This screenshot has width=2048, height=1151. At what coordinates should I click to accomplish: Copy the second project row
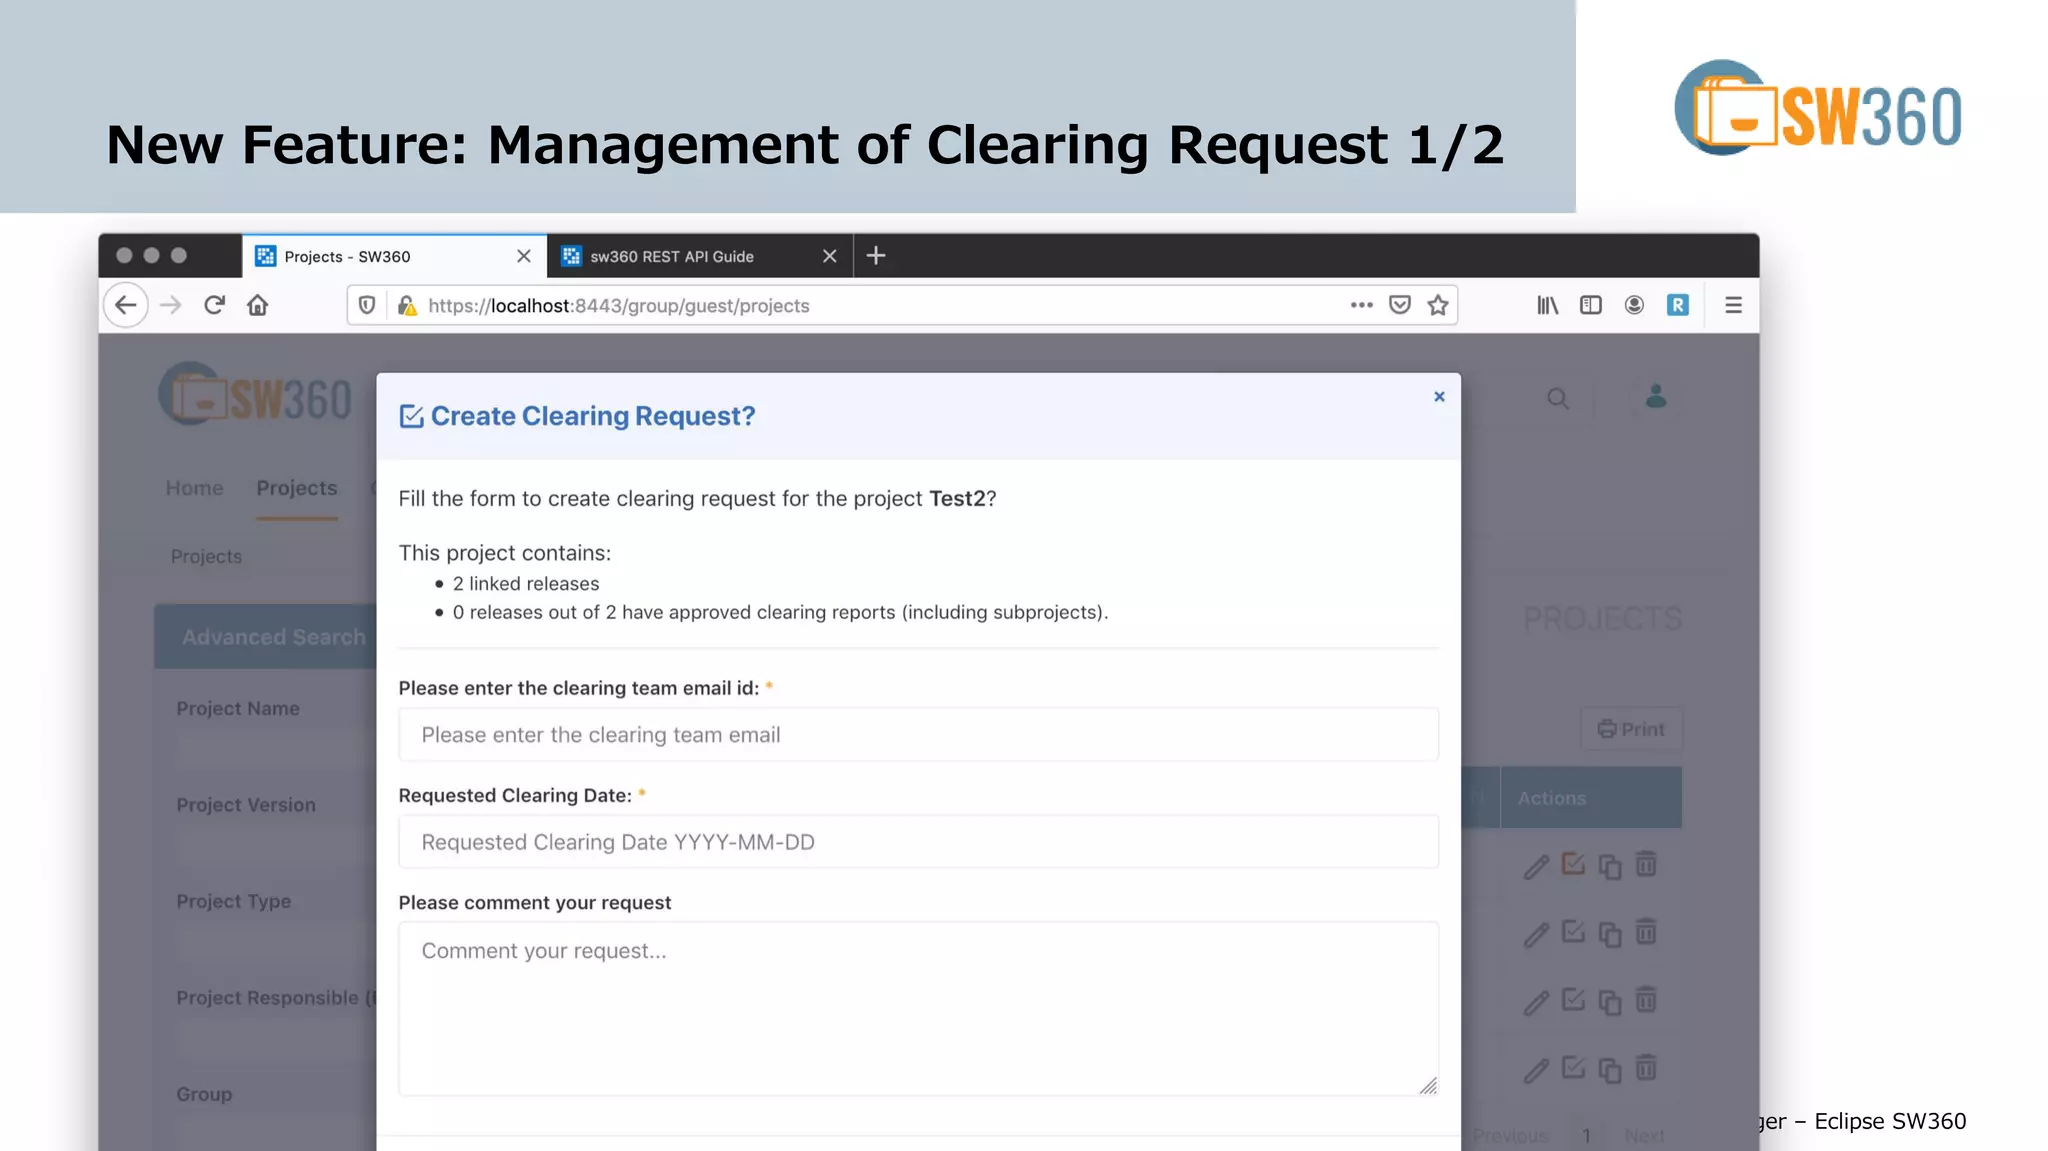(1610, 935)
